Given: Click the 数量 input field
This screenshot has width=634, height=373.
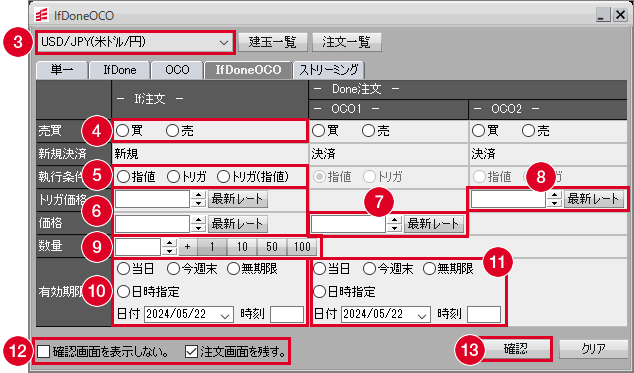Looking at the screenshot, I should point(138,247).
